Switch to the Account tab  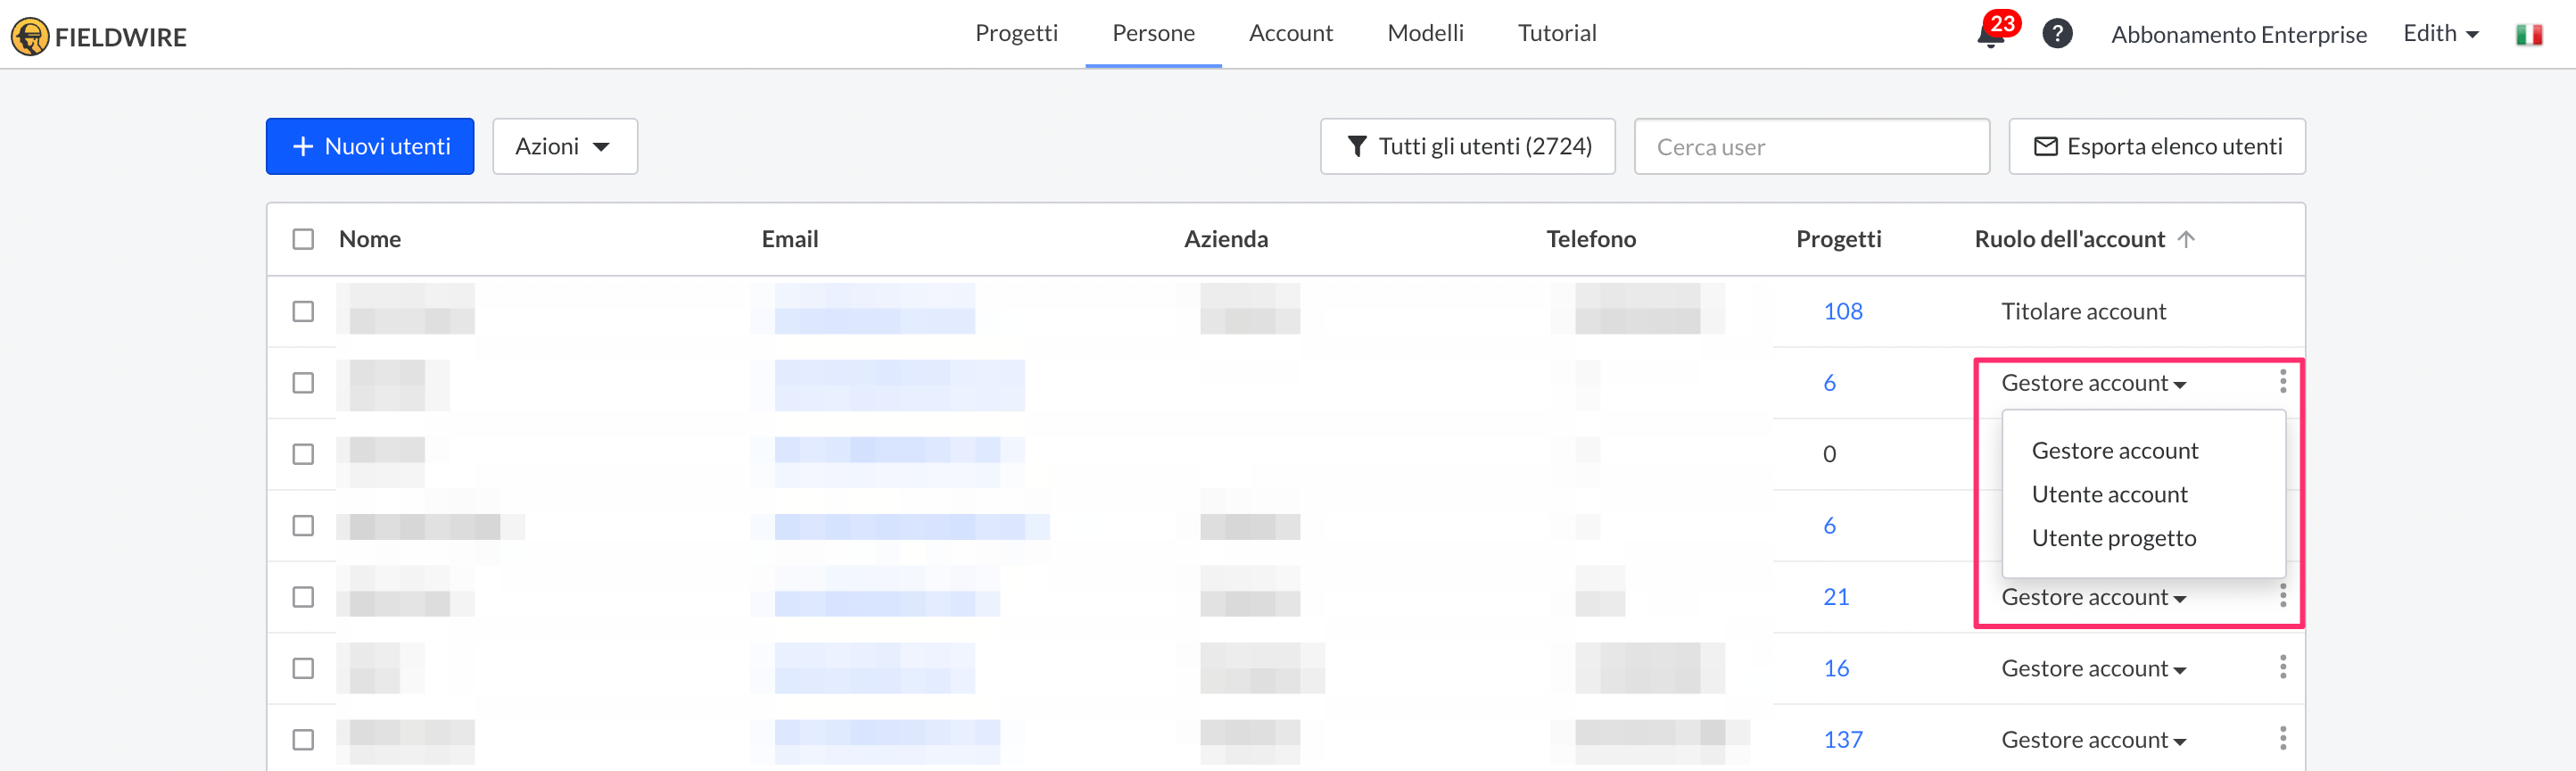click(1290, 33)
